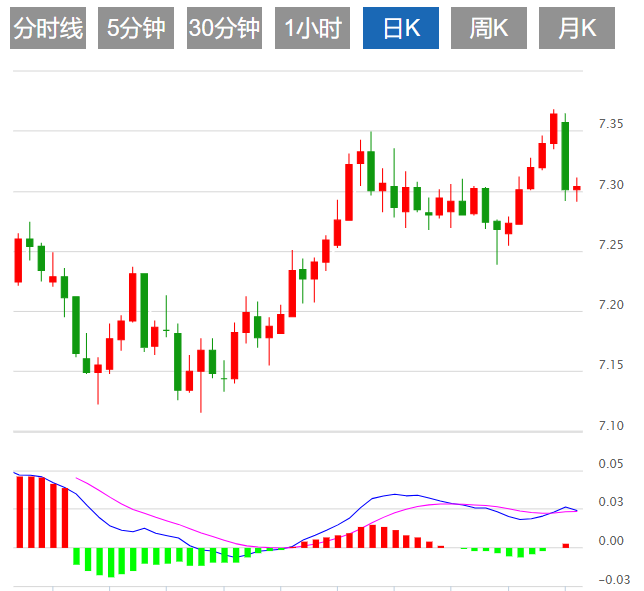The height and width of the screenshot is (591, 644).
Task: Select the 日K daily candlestick tab
Action: [401, 28]
